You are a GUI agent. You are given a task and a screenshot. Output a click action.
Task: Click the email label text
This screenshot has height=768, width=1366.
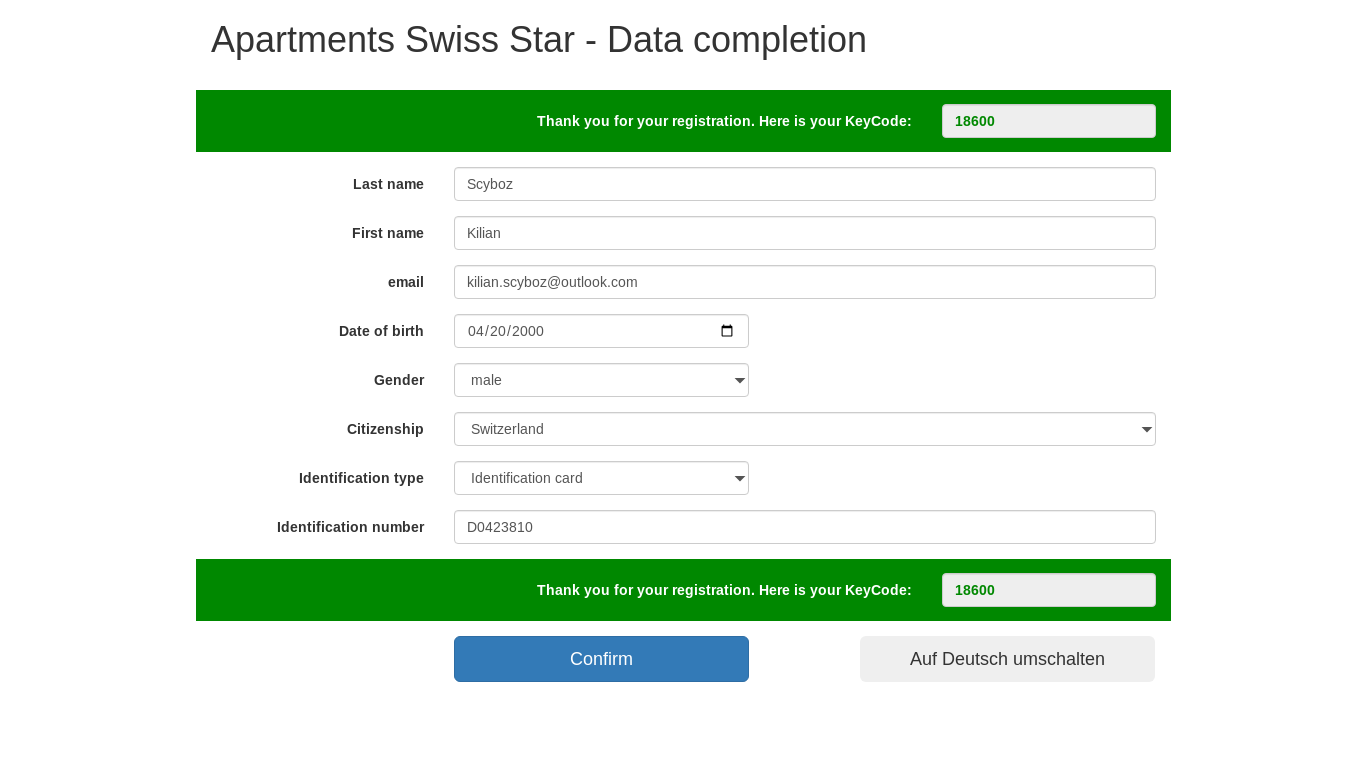click(x=406, y=282)
